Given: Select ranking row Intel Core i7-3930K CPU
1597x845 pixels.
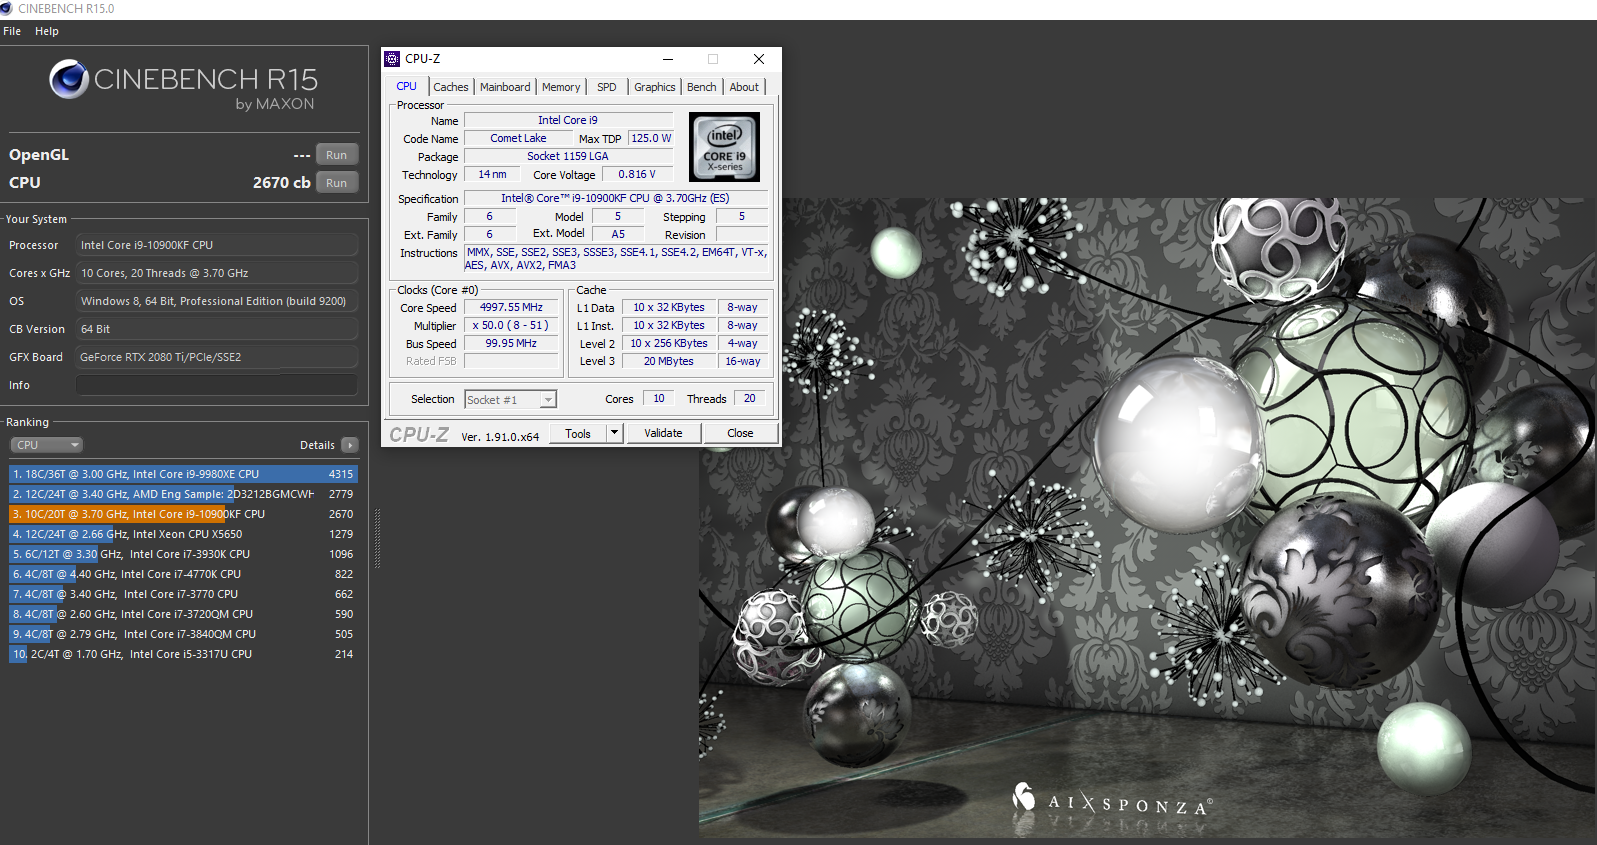Looking at the screenshot, I should [x=183, y=554].
